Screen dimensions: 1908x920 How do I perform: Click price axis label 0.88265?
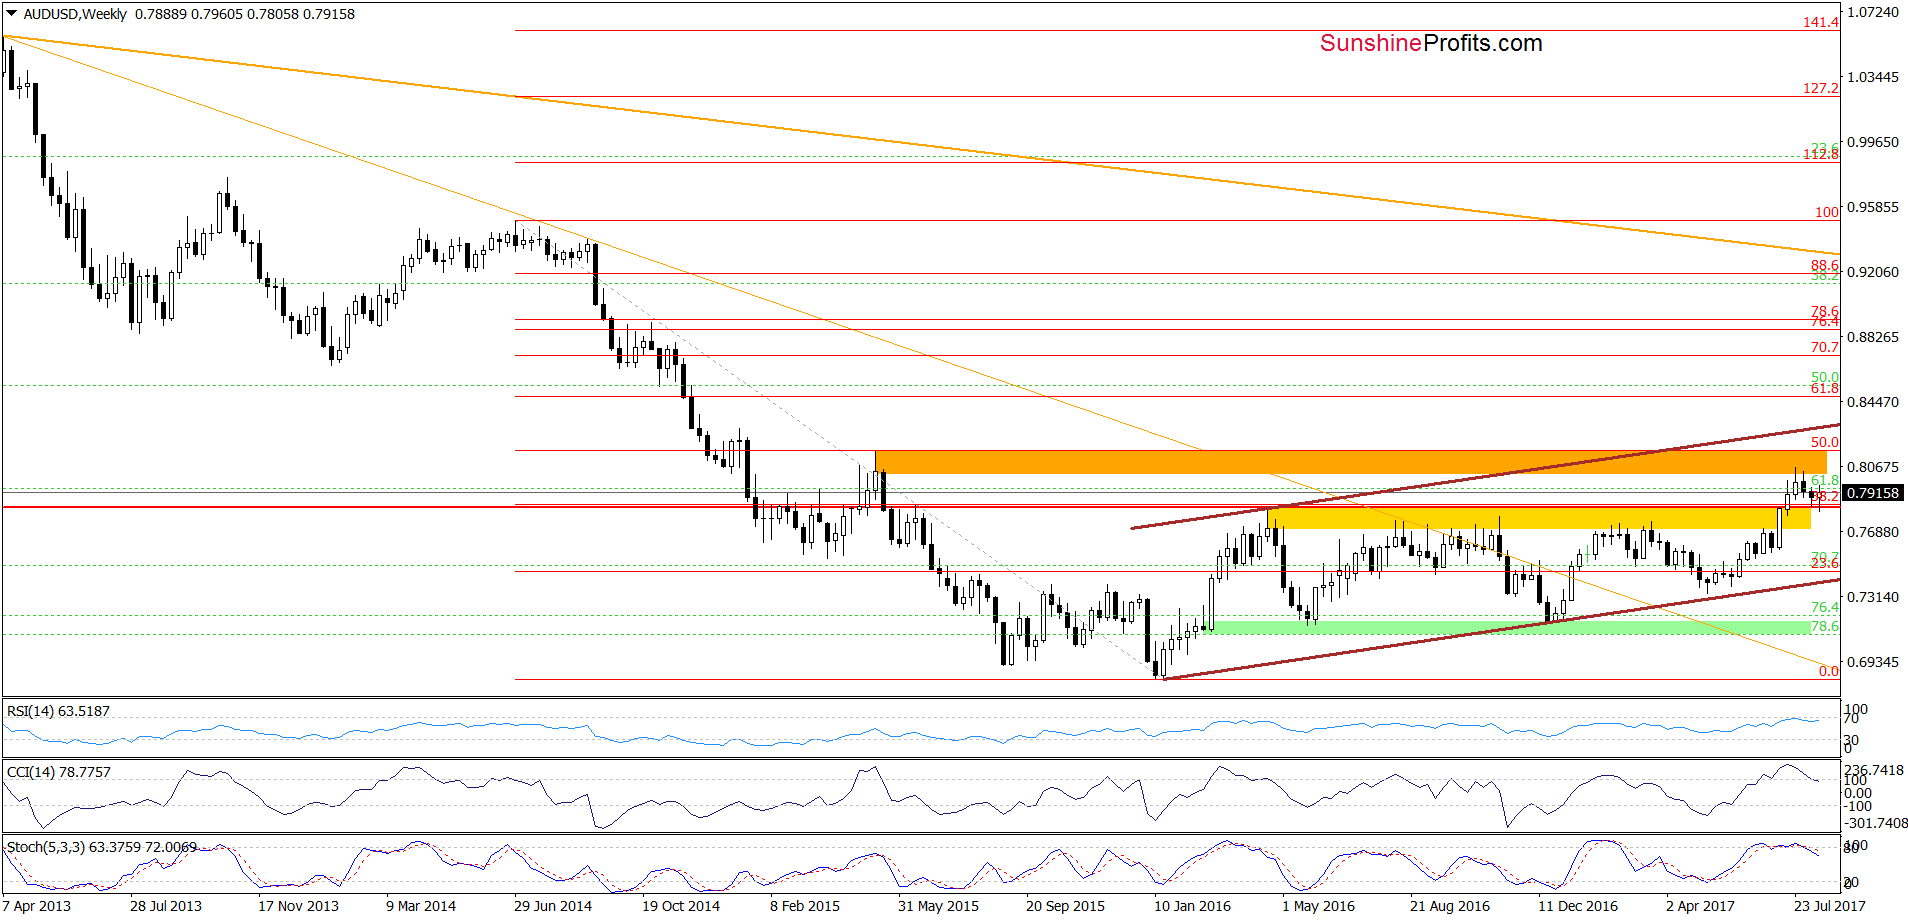(x=1873, y=337)
